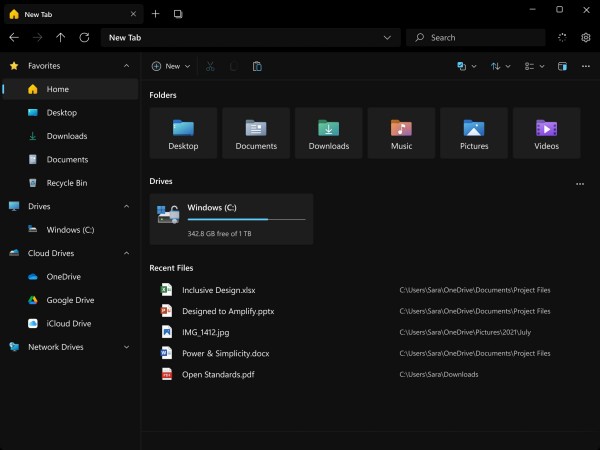Open Inclusive Design.xlsx recent file
This screenshot has width=600, height=450.
click(218, 290)
